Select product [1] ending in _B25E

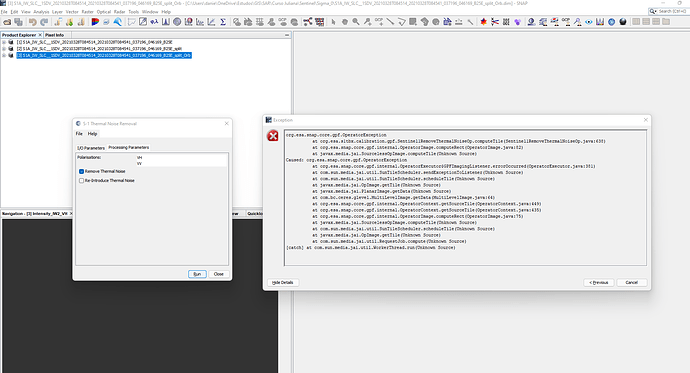(x=94, y=42)
